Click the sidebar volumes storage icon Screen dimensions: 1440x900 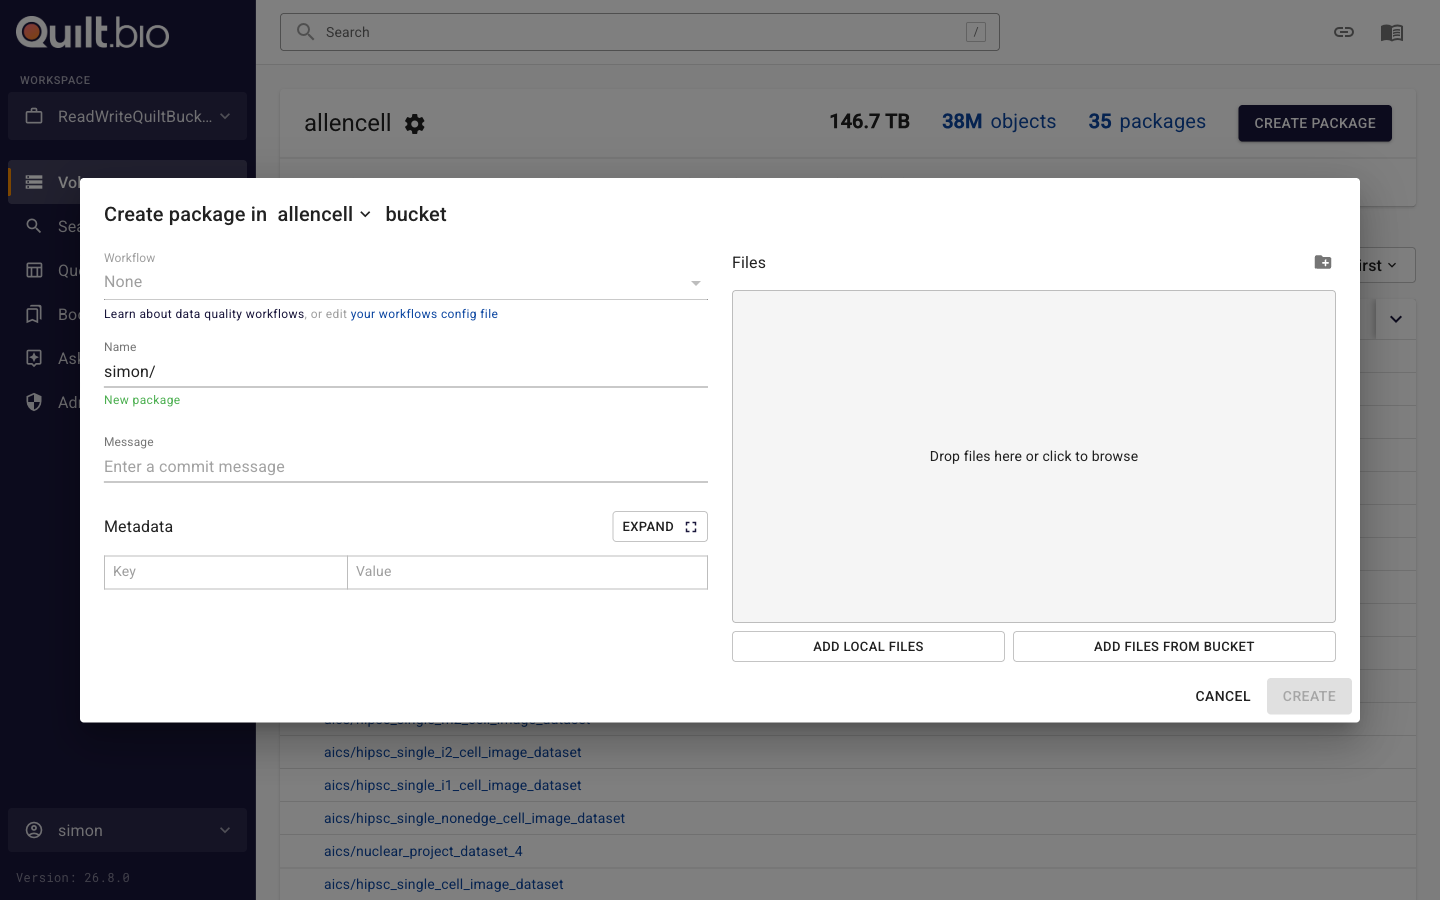click(34, 182)
